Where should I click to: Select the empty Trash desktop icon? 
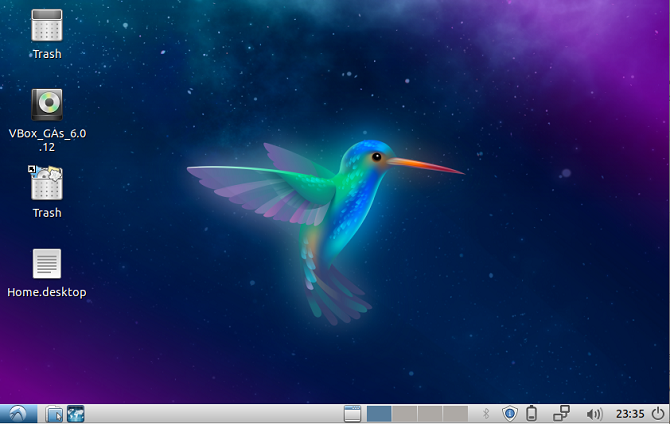[x=47, y=26]
